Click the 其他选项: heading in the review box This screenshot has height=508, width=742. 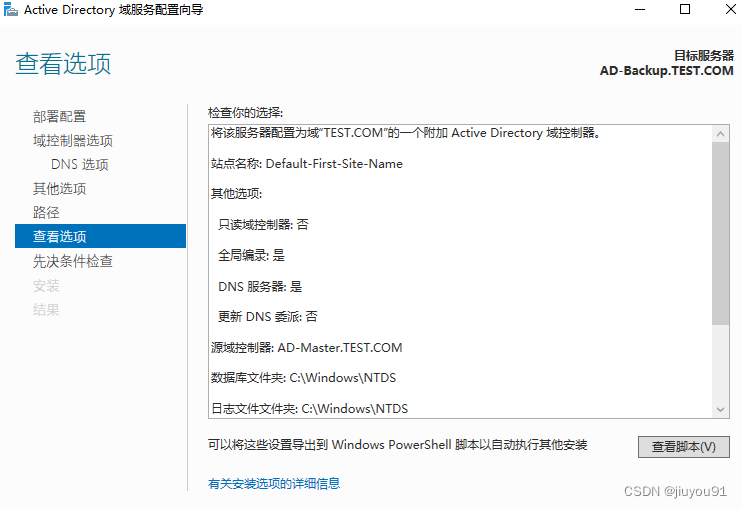(236, 193)
